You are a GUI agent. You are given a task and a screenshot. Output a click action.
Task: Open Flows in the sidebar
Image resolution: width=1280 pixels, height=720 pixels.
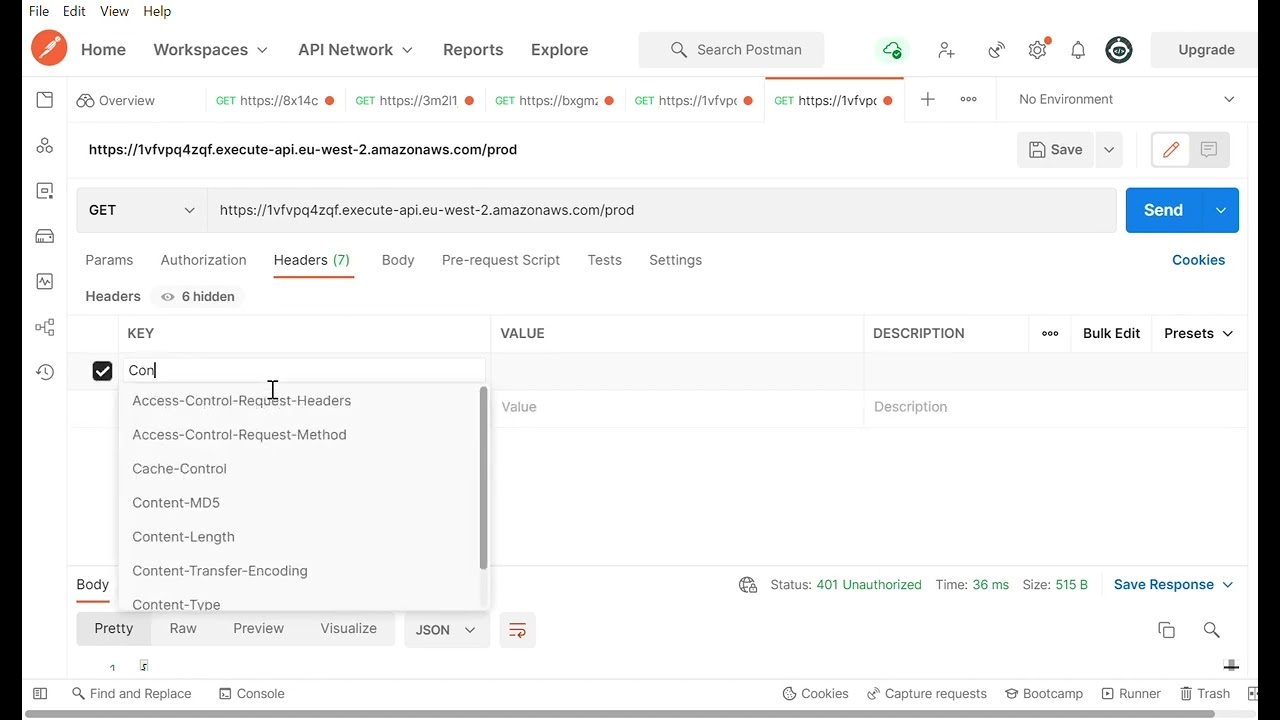point(45,327)
